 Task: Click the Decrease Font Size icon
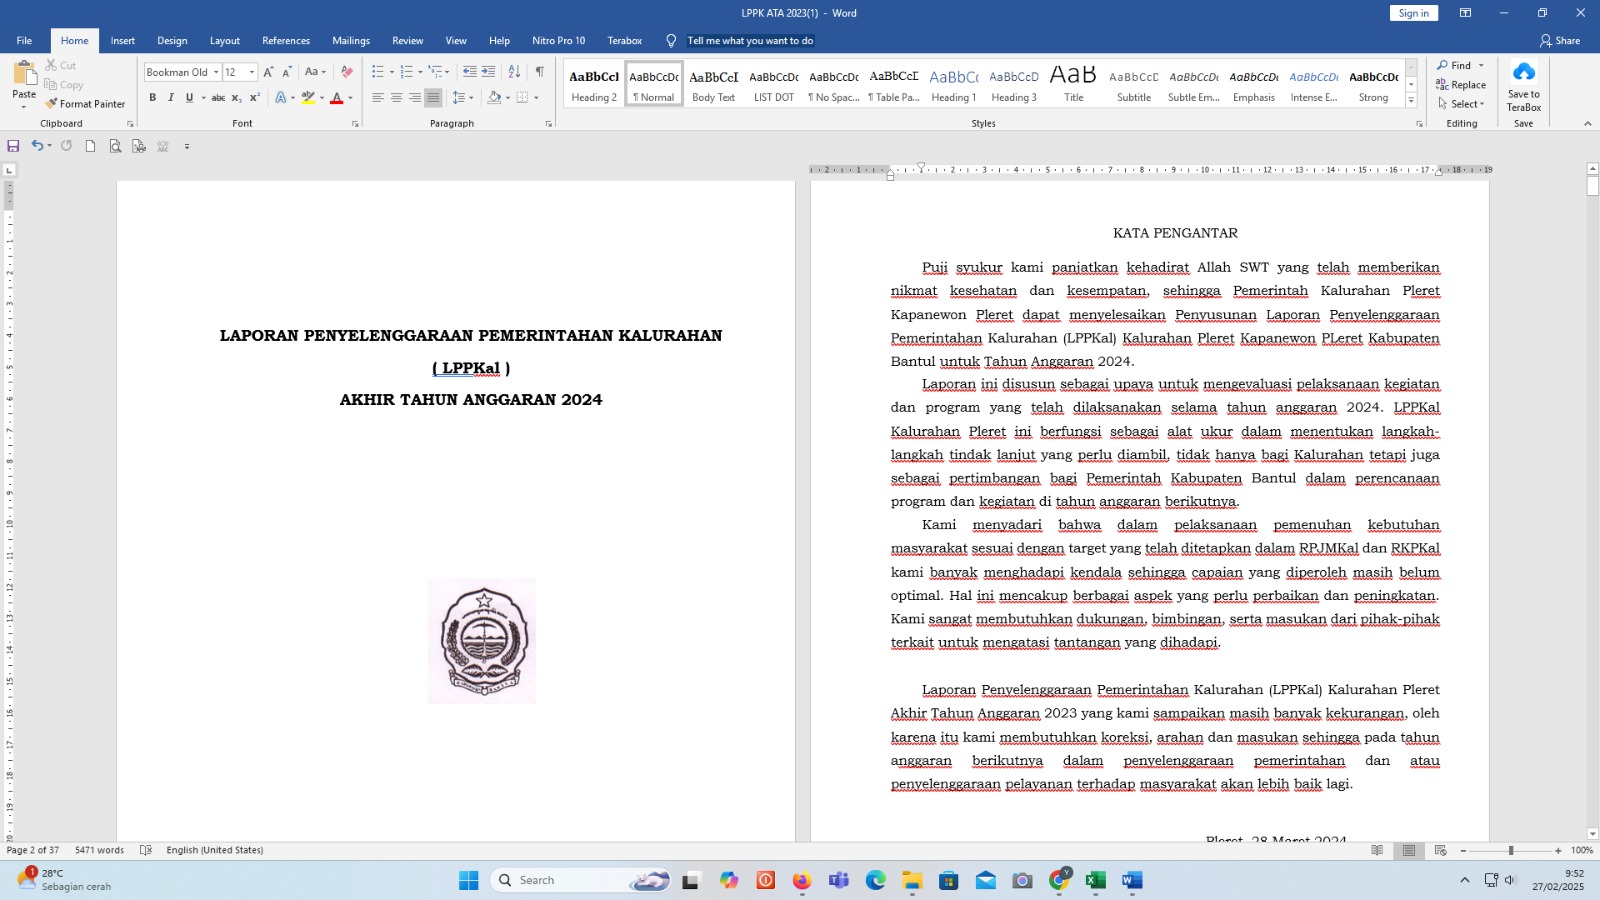pos(287,72)
